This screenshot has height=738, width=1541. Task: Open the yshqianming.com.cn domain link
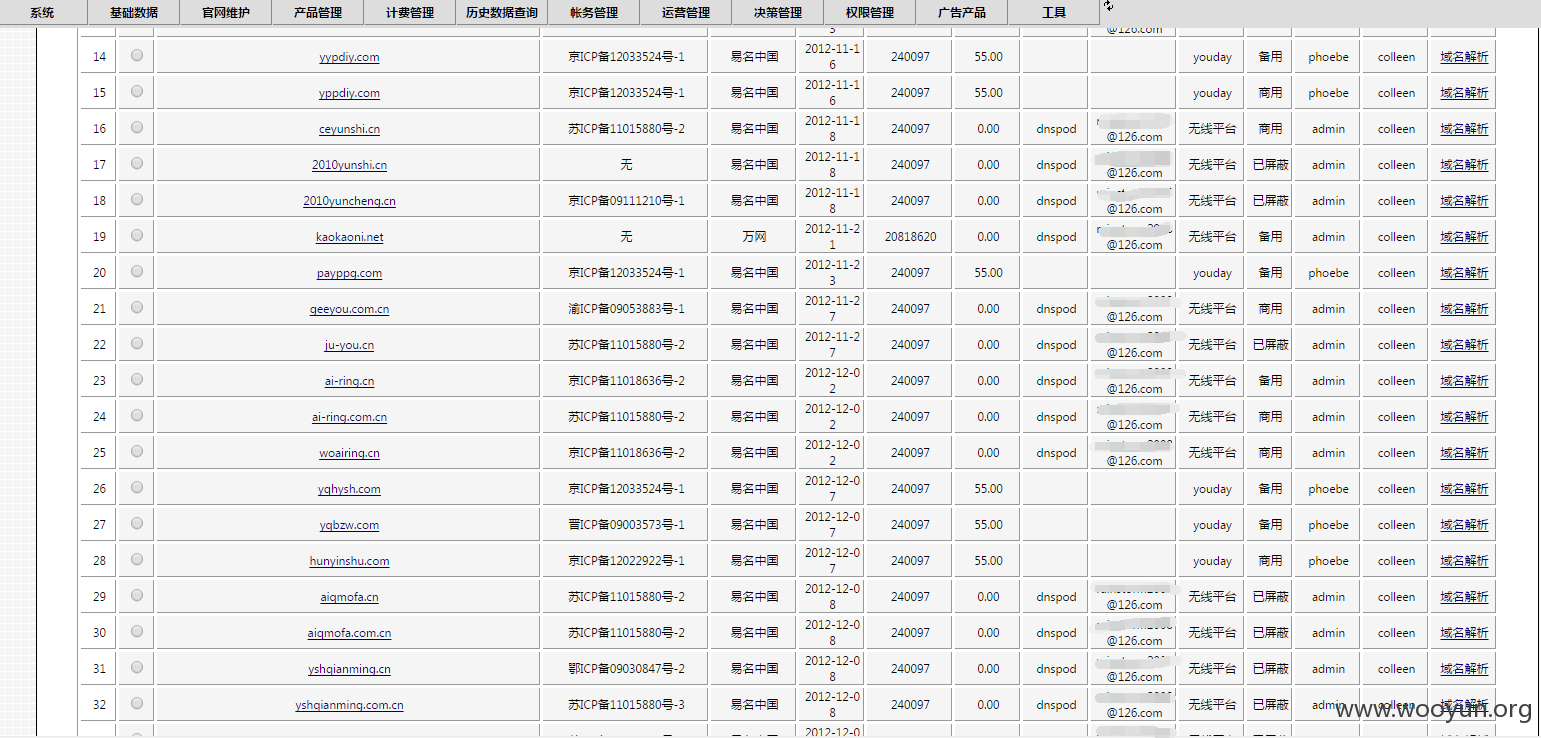349,705
